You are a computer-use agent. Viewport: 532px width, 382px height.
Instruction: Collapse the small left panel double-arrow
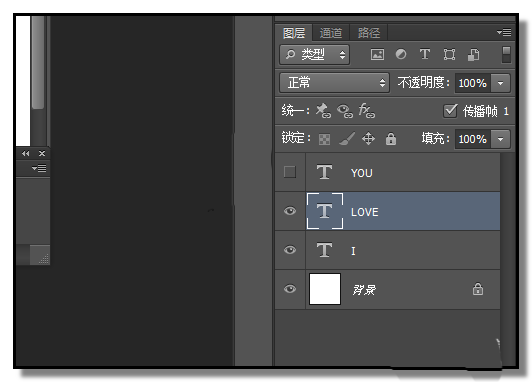click(25, 153)
